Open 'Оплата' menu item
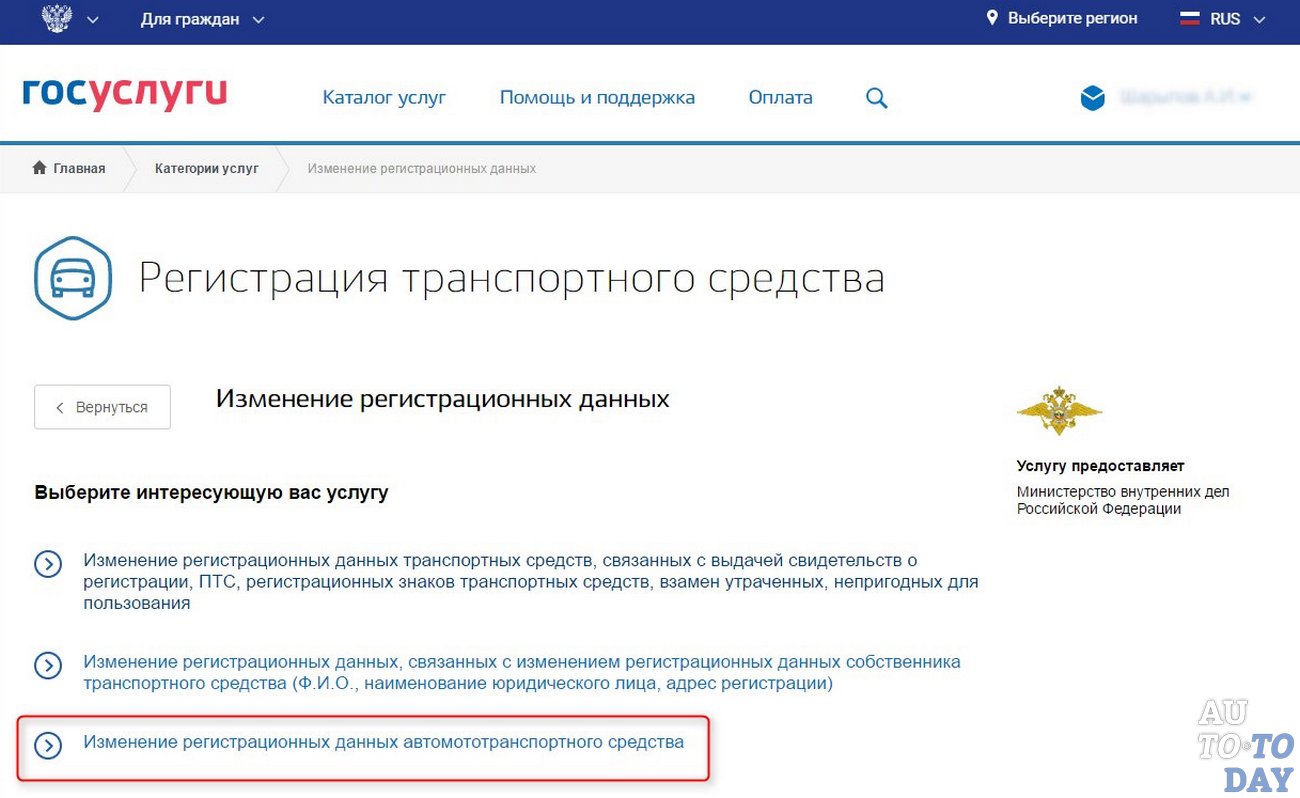 click(x=780, y=97)
